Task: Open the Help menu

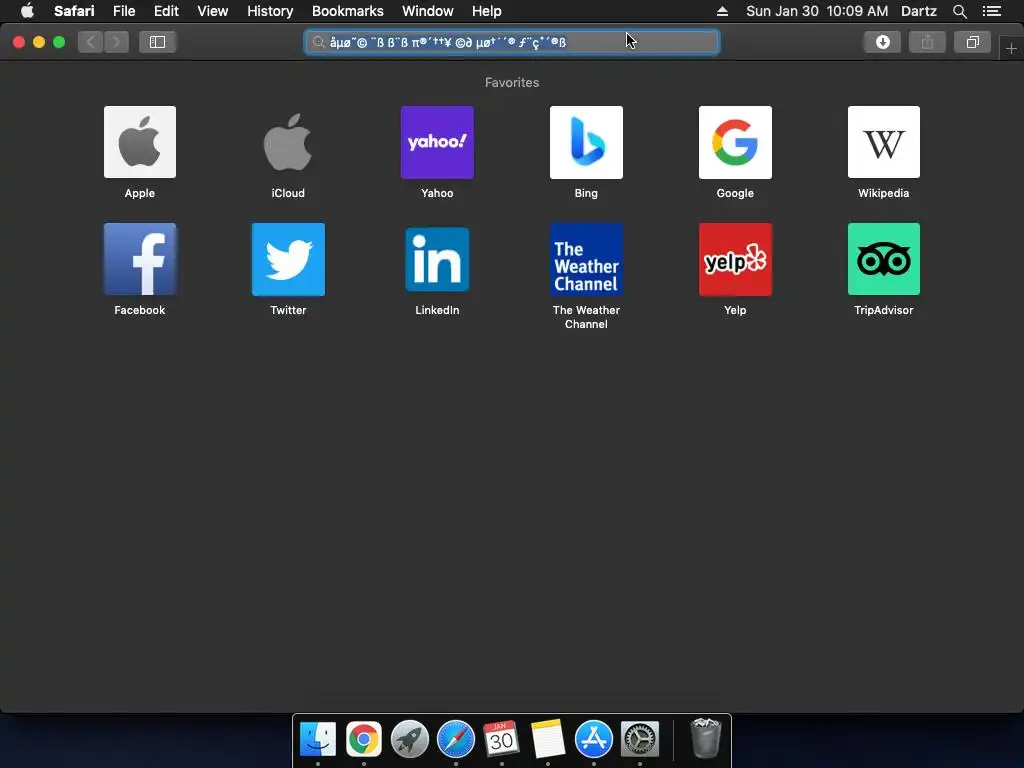Action: pyautogui.click(x=487, y=11)
